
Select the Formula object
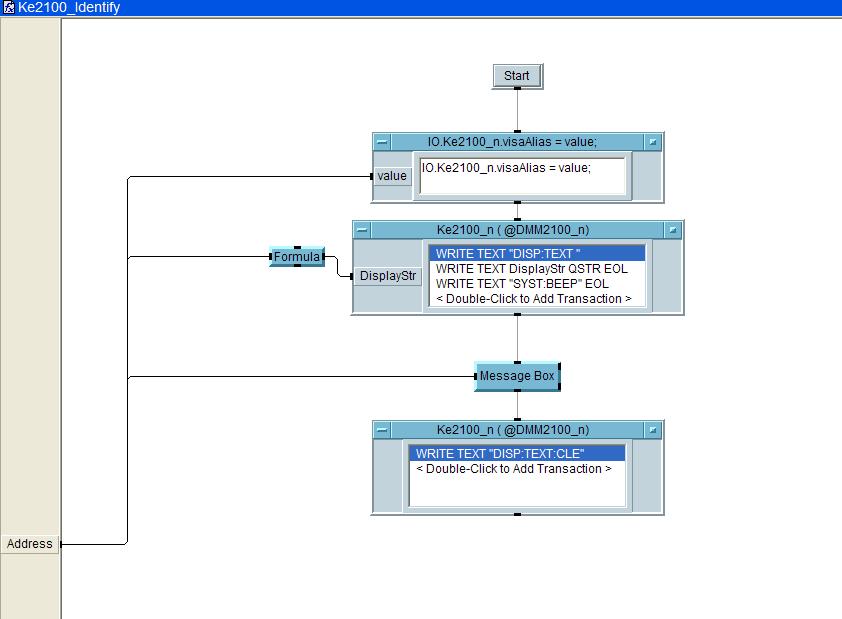tap(297, 257)
